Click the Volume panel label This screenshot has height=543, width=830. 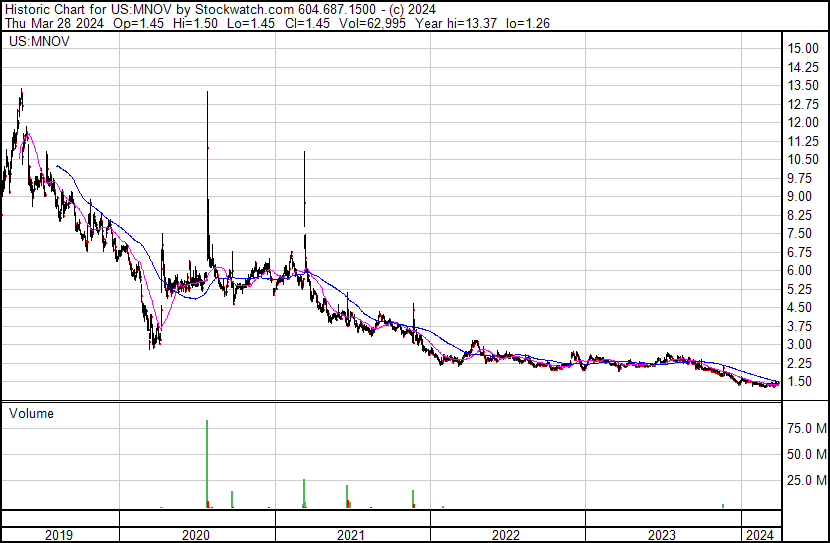click(32, 413)
